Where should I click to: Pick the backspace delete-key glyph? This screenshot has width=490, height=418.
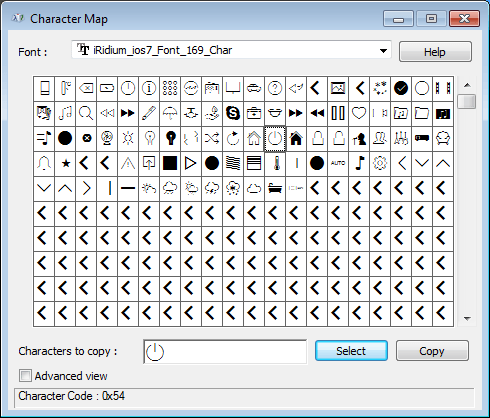point(86,88)
